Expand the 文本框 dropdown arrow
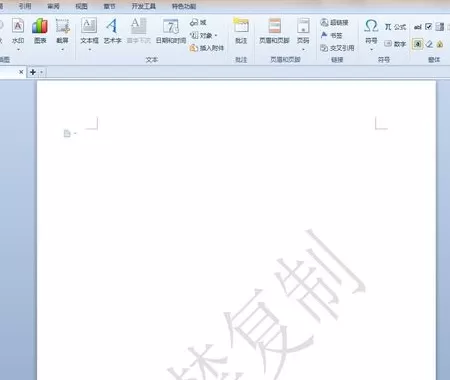The width and height of the screenshot is (450, 380). (x=89, y=49)
